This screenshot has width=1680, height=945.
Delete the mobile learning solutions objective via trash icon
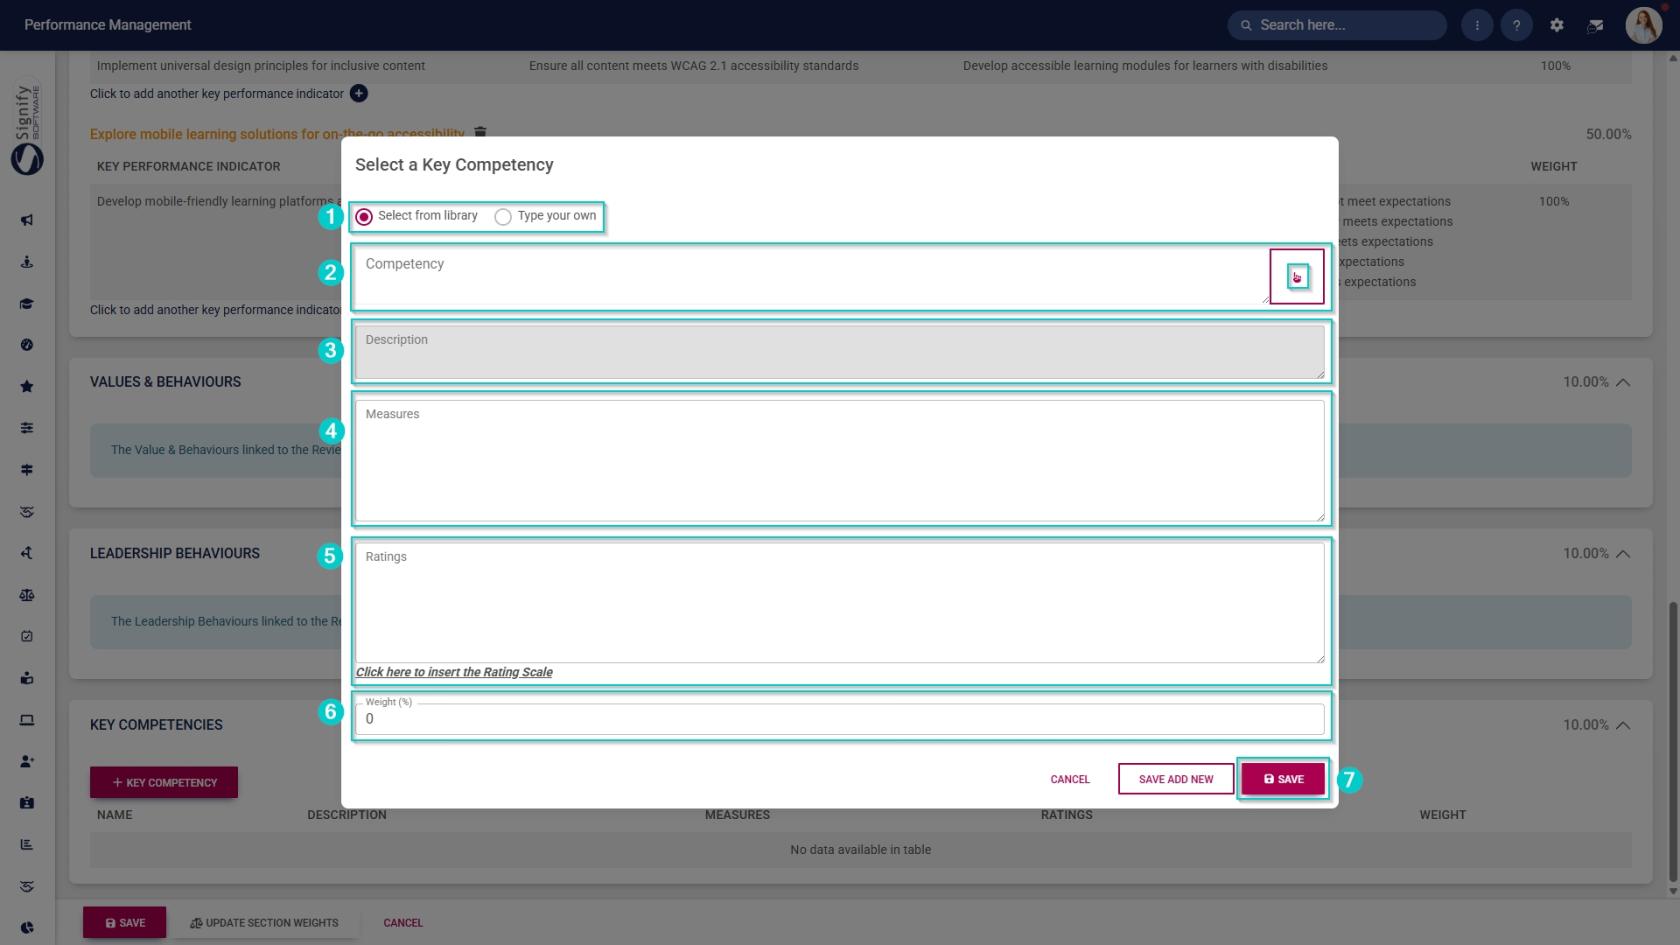(x=480, y=132)
